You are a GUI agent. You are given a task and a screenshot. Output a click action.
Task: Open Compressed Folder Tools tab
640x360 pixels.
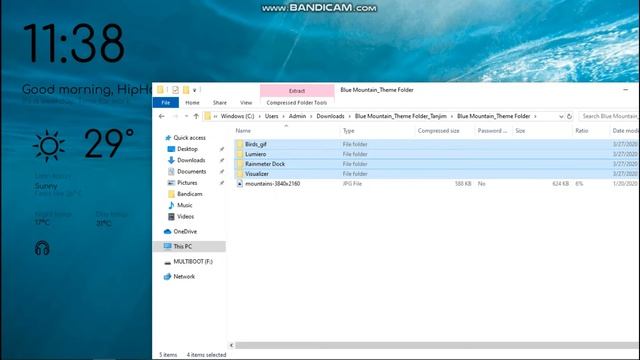297,102
